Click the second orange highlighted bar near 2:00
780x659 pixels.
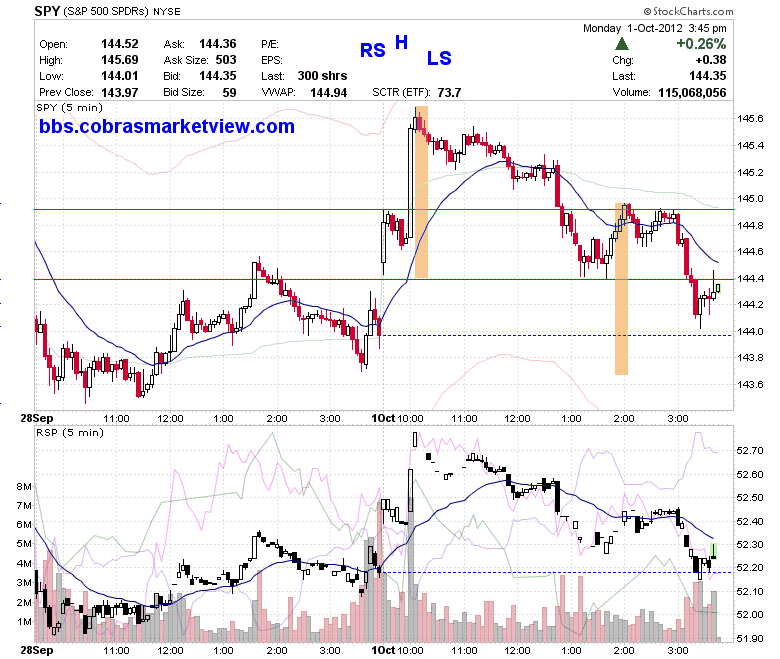[x=621, y=288]
